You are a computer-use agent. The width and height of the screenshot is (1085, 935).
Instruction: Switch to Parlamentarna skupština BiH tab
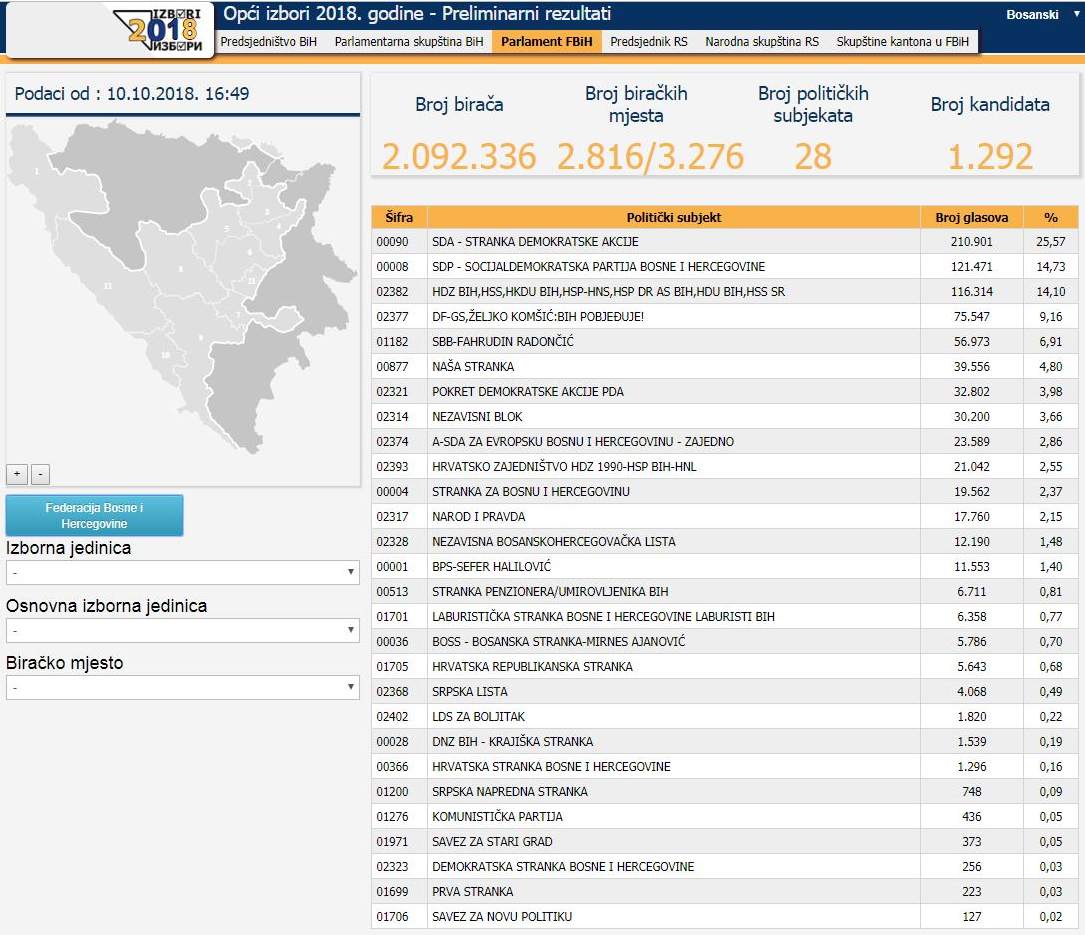(409, 42)
